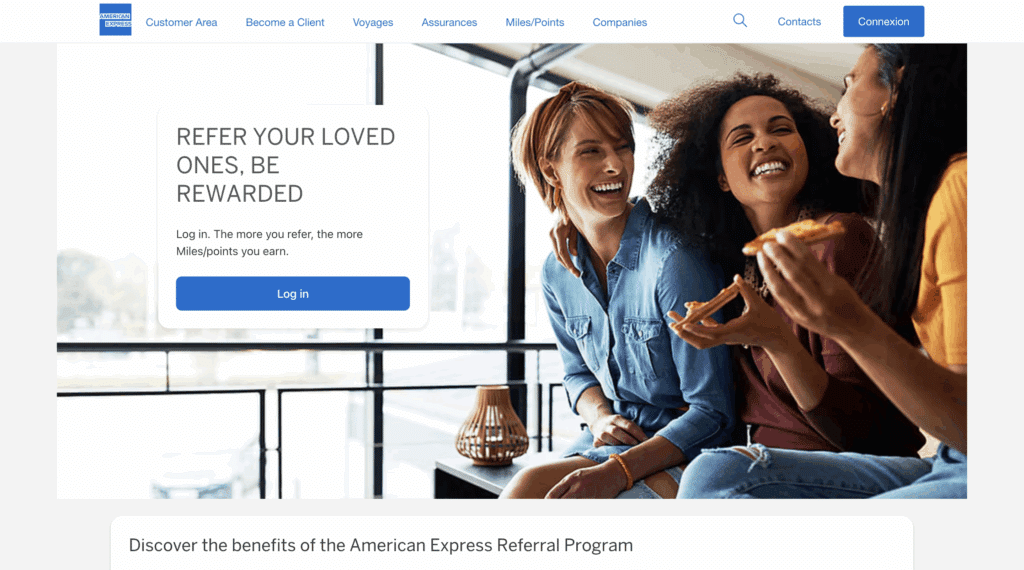Go to Become a Client
The width and height of the screenshot is (1024, 570).
285,22
